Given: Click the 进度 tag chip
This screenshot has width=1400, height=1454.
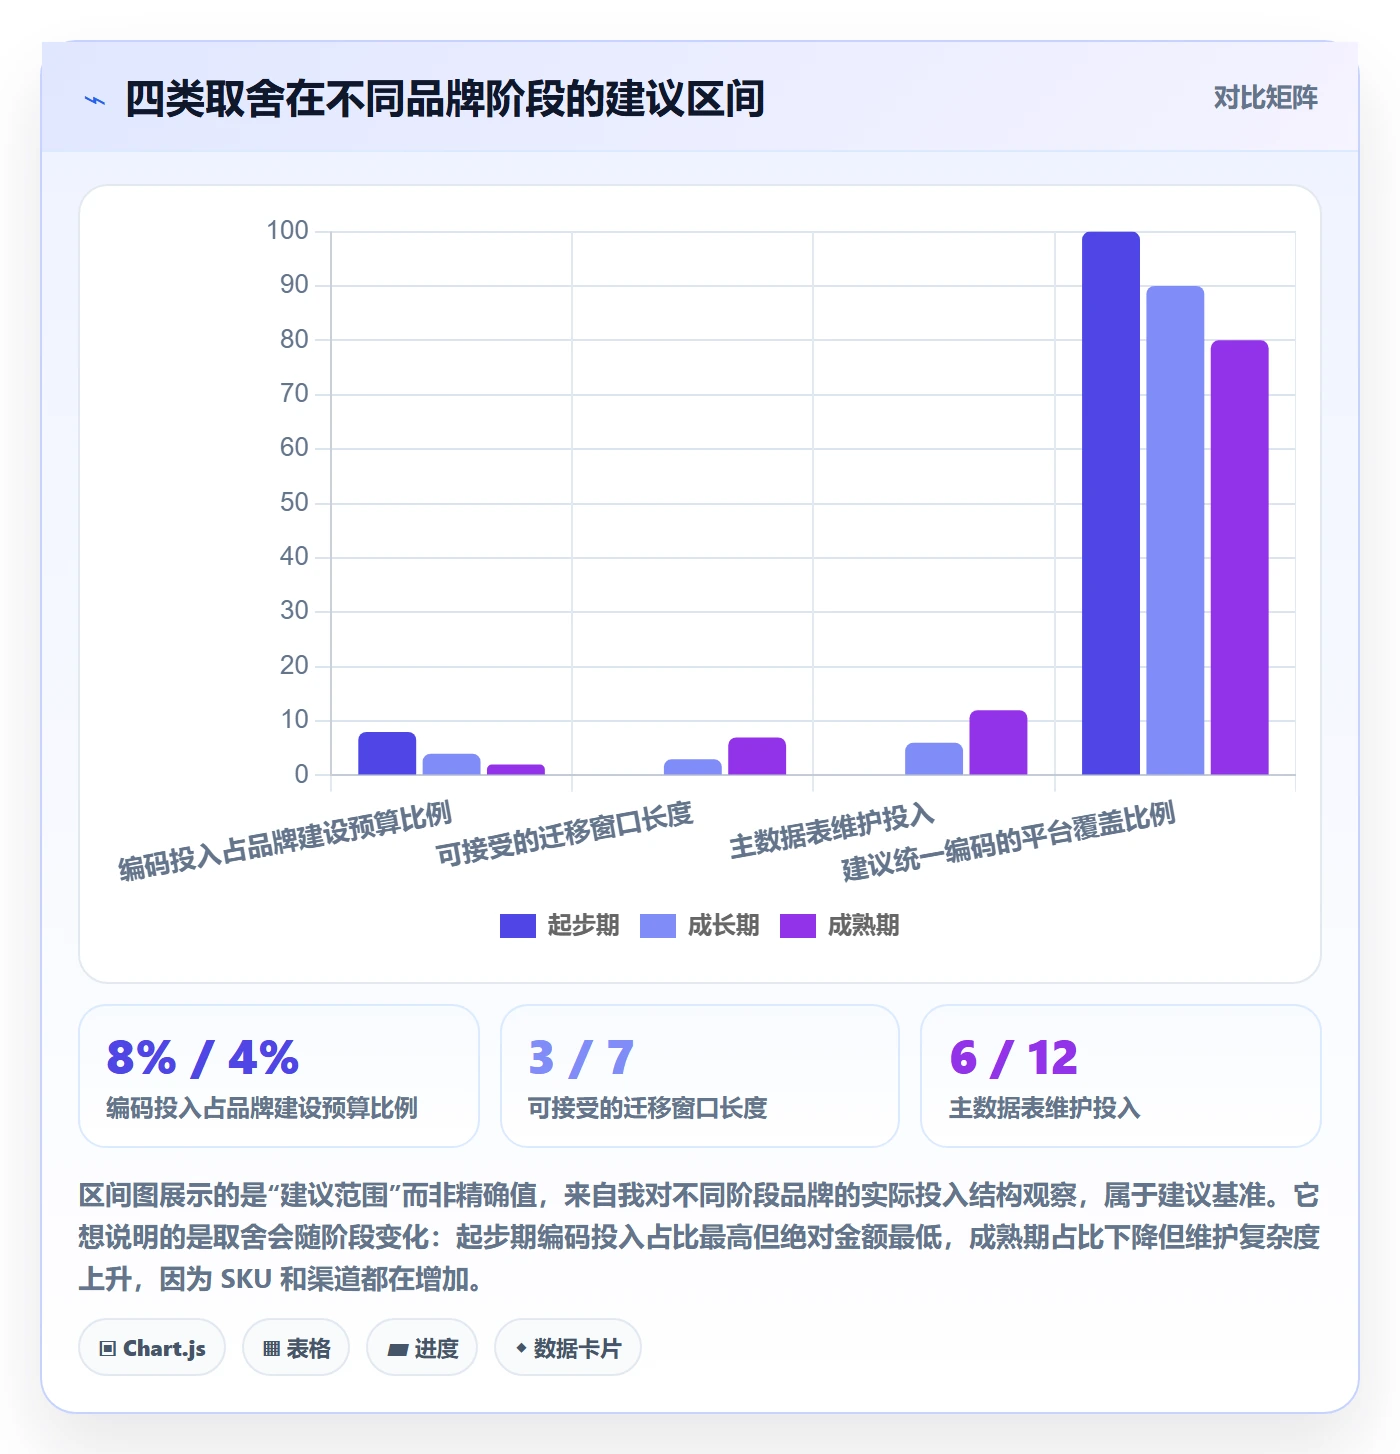Looking at the screenshot, I should (x=422, y=1348).
